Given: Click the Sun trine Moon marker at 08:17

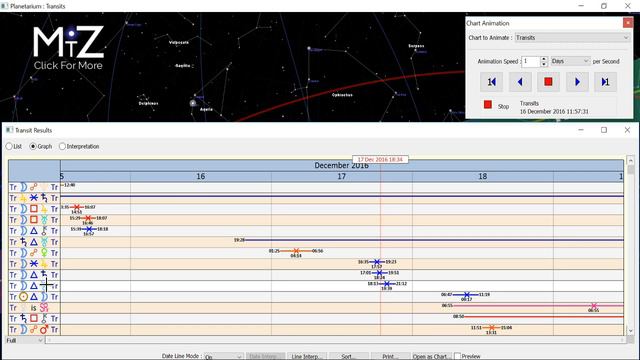Looking at the screenshot, I should (x=467, y=295).
